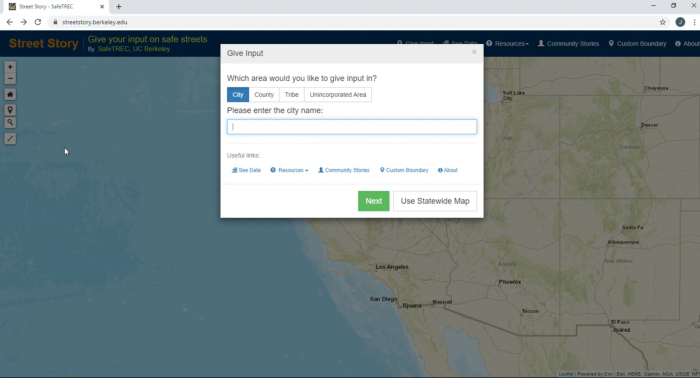Click the city name input field
Screen dimensions: 700x378
pyautogui.click(x=352, y=127)
